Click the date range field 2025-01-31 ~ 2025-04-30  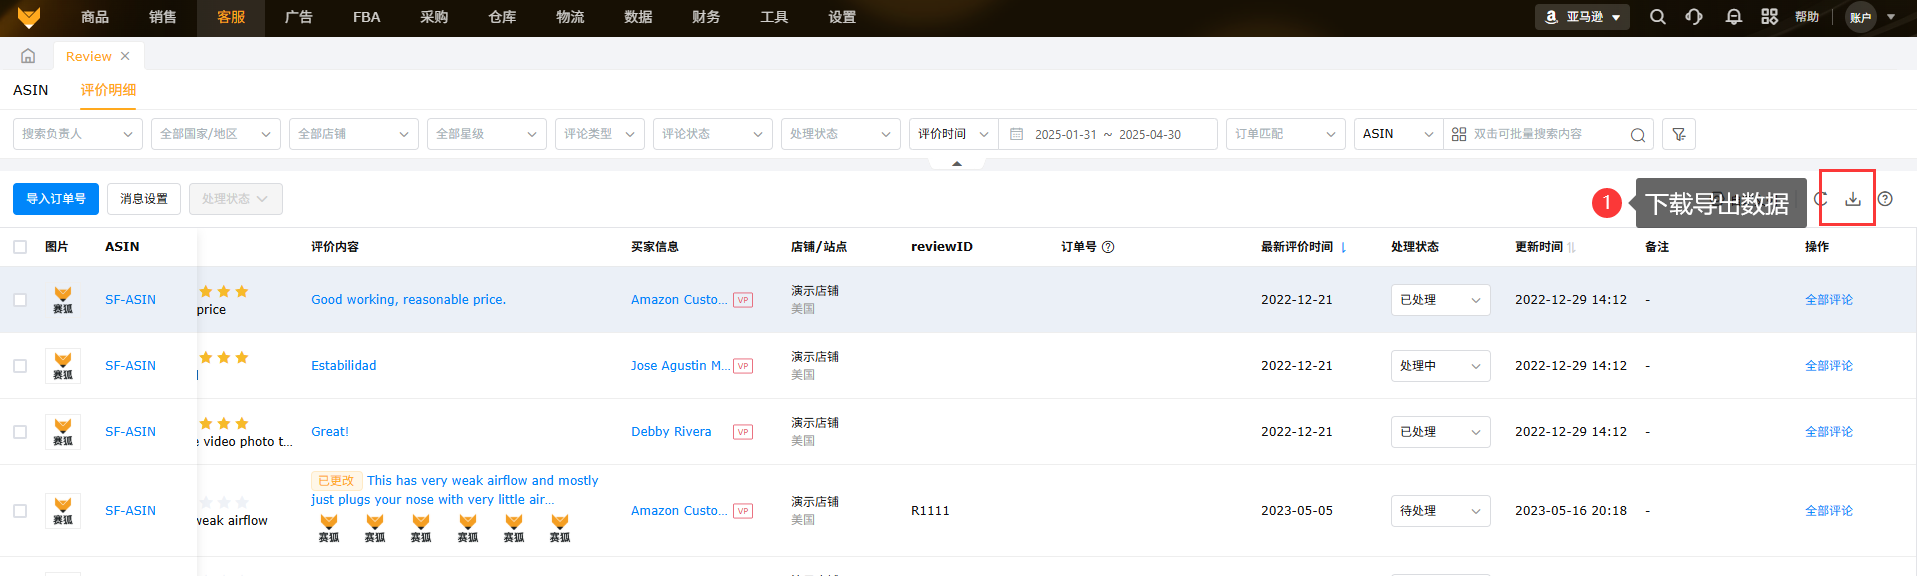(x=1108, y=134)
